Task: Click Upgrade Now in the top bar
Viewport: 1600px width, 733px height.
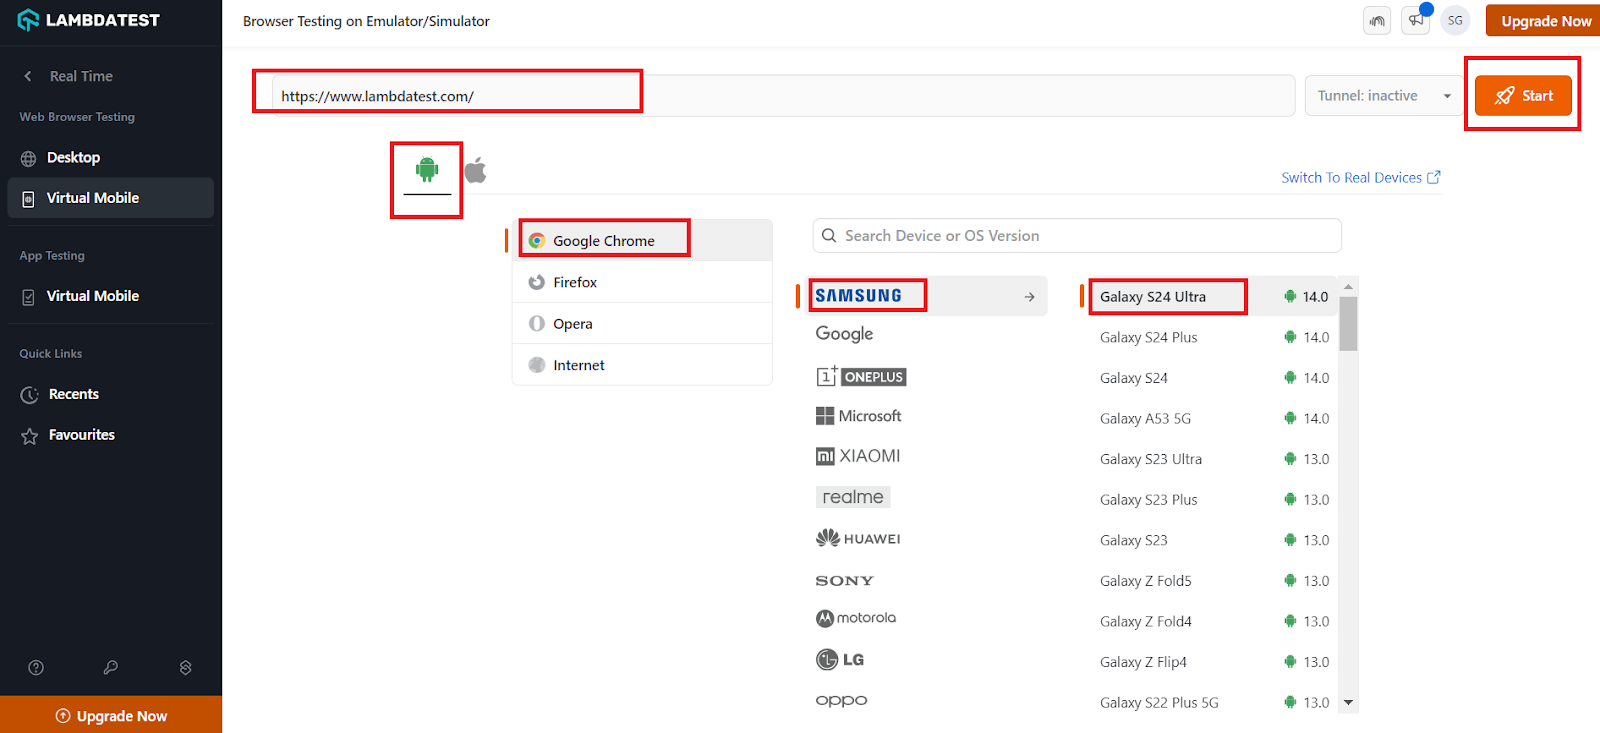Action: [1545, 21]
